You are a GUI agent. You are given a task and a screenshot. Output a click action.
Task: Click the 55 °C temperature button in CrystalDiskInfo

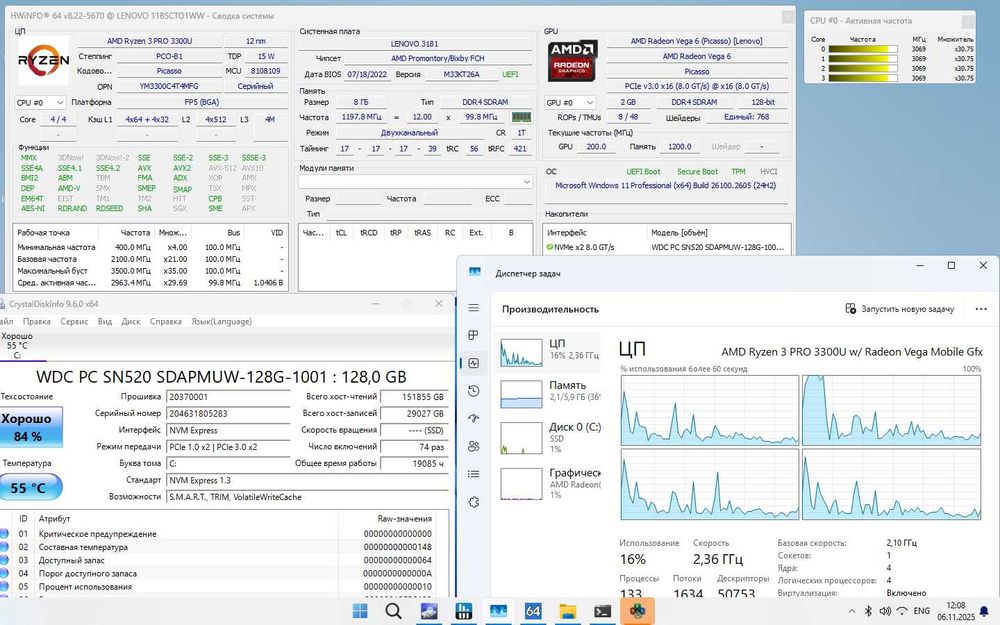[30, 487]
